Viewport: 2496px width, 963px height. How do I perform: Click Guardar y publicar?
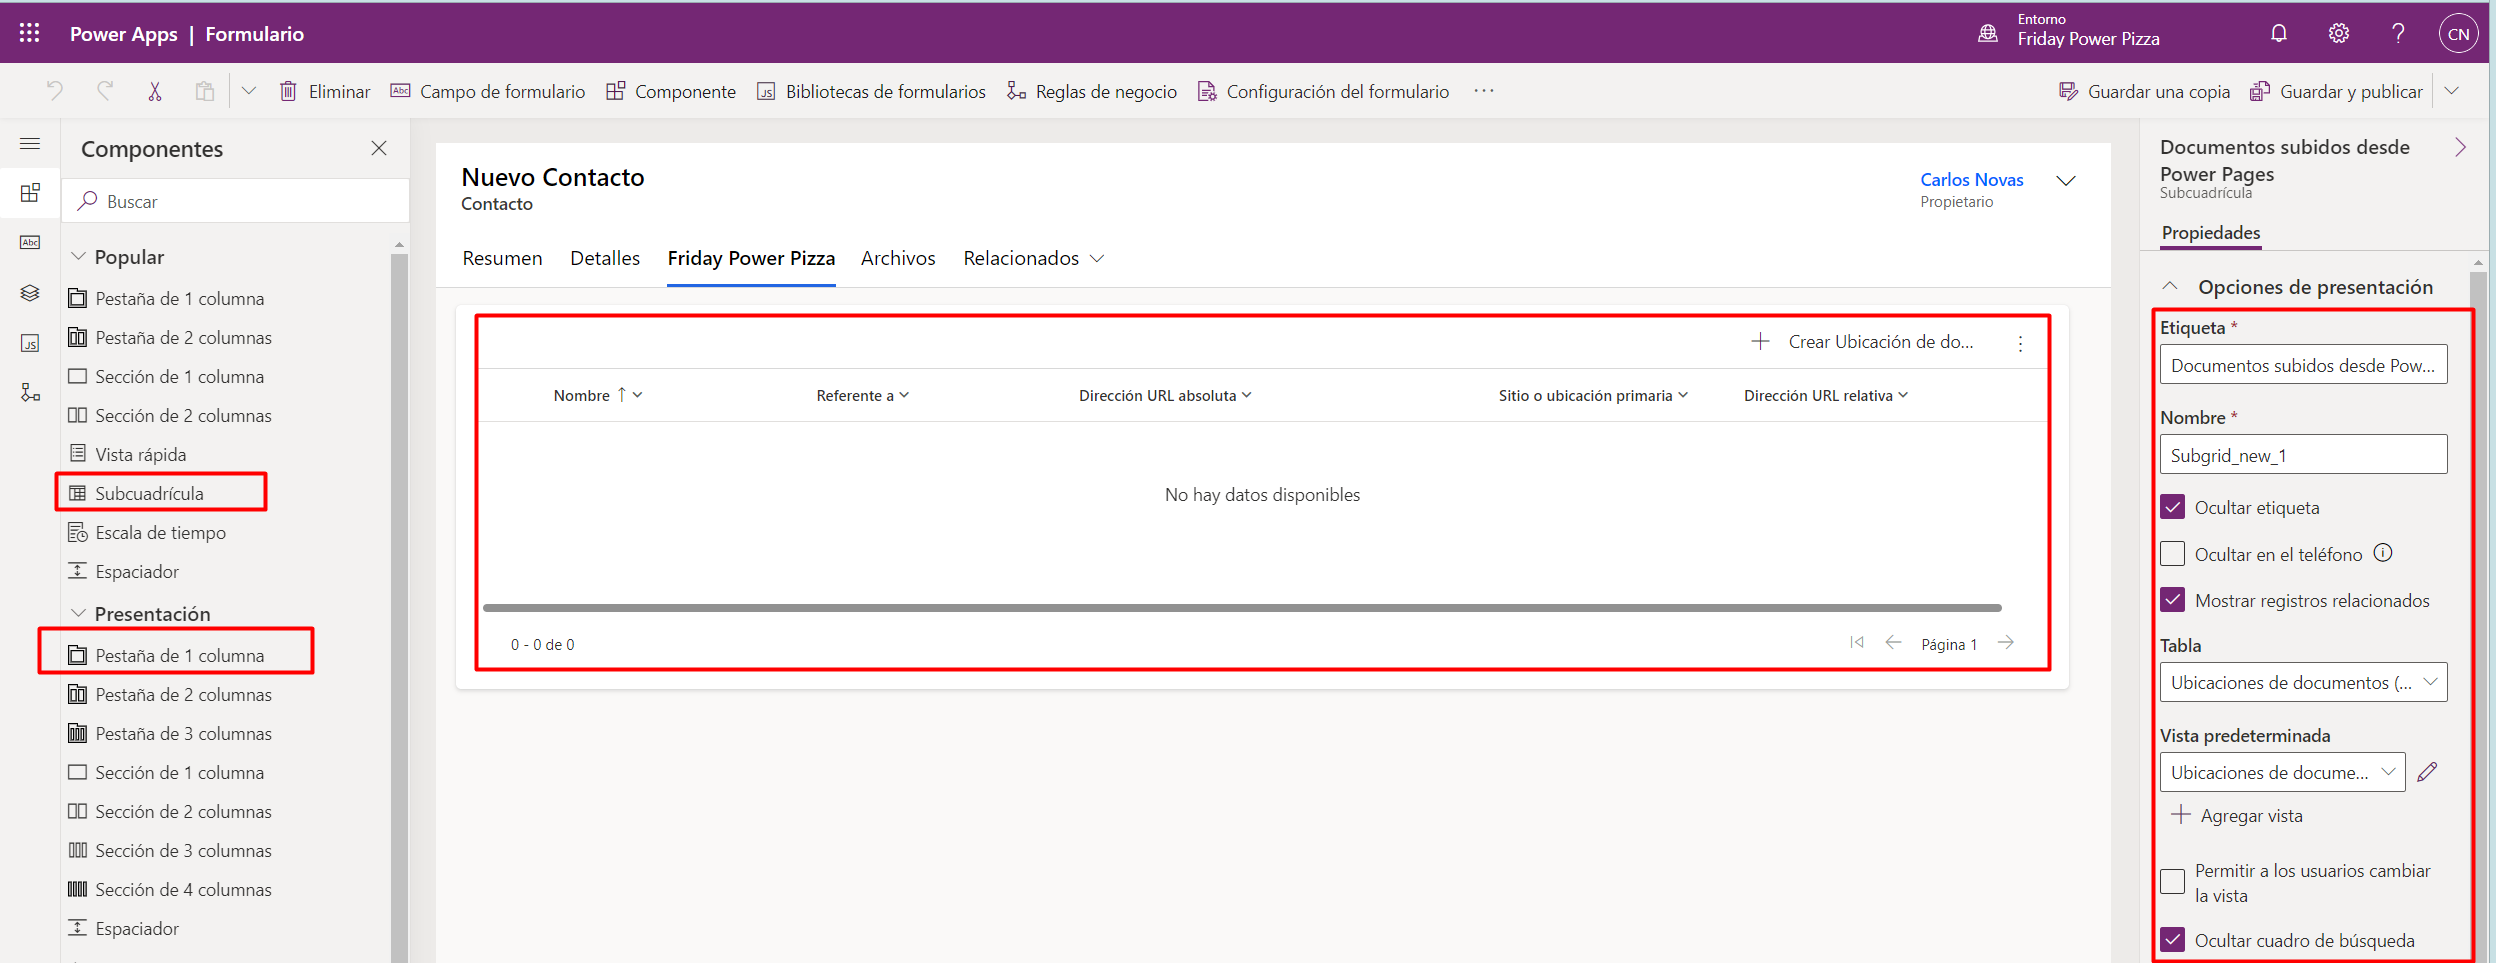(x=2337, y=91)
